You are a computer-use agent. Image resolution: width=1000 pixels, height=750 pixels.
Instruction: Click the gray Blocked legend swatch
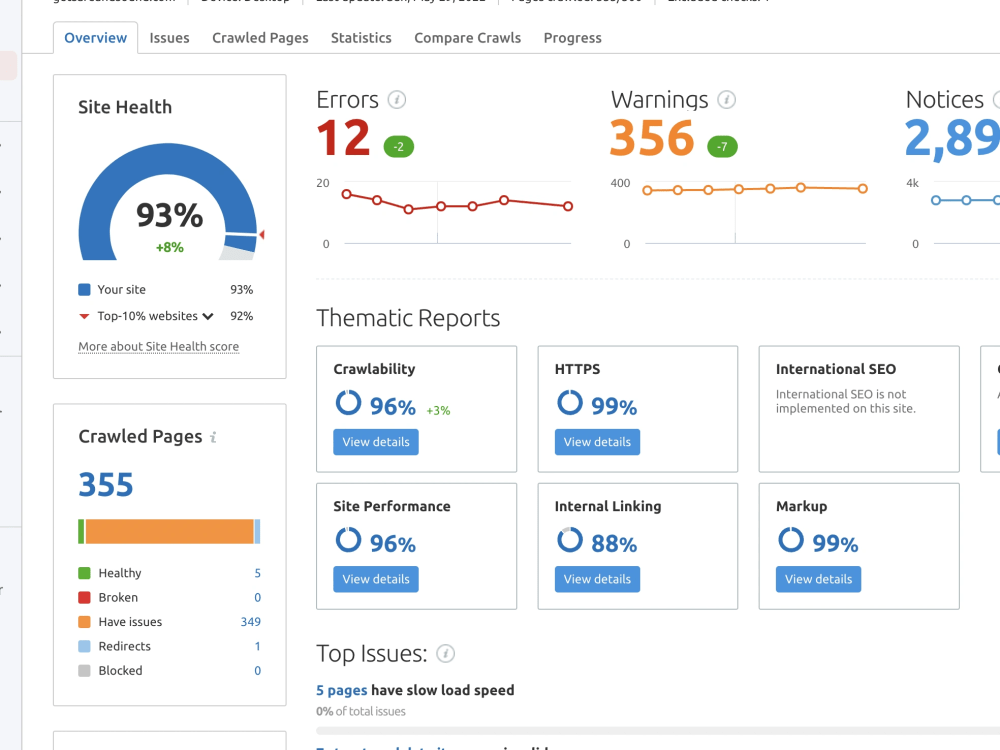coord(84,671)
